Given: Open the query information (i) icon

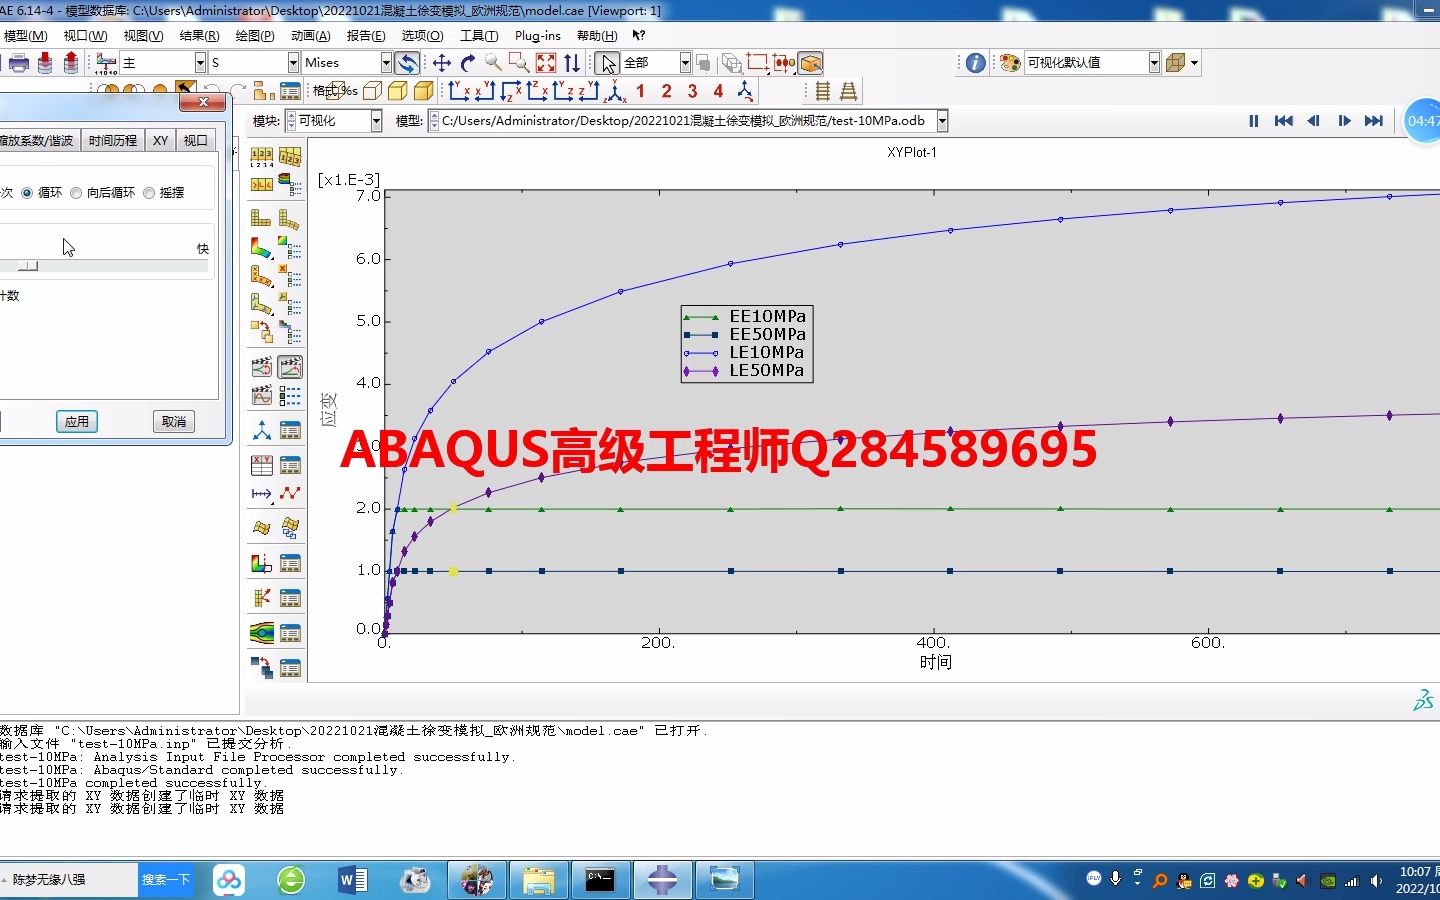Looking at the screenshot, I should 976,63.
